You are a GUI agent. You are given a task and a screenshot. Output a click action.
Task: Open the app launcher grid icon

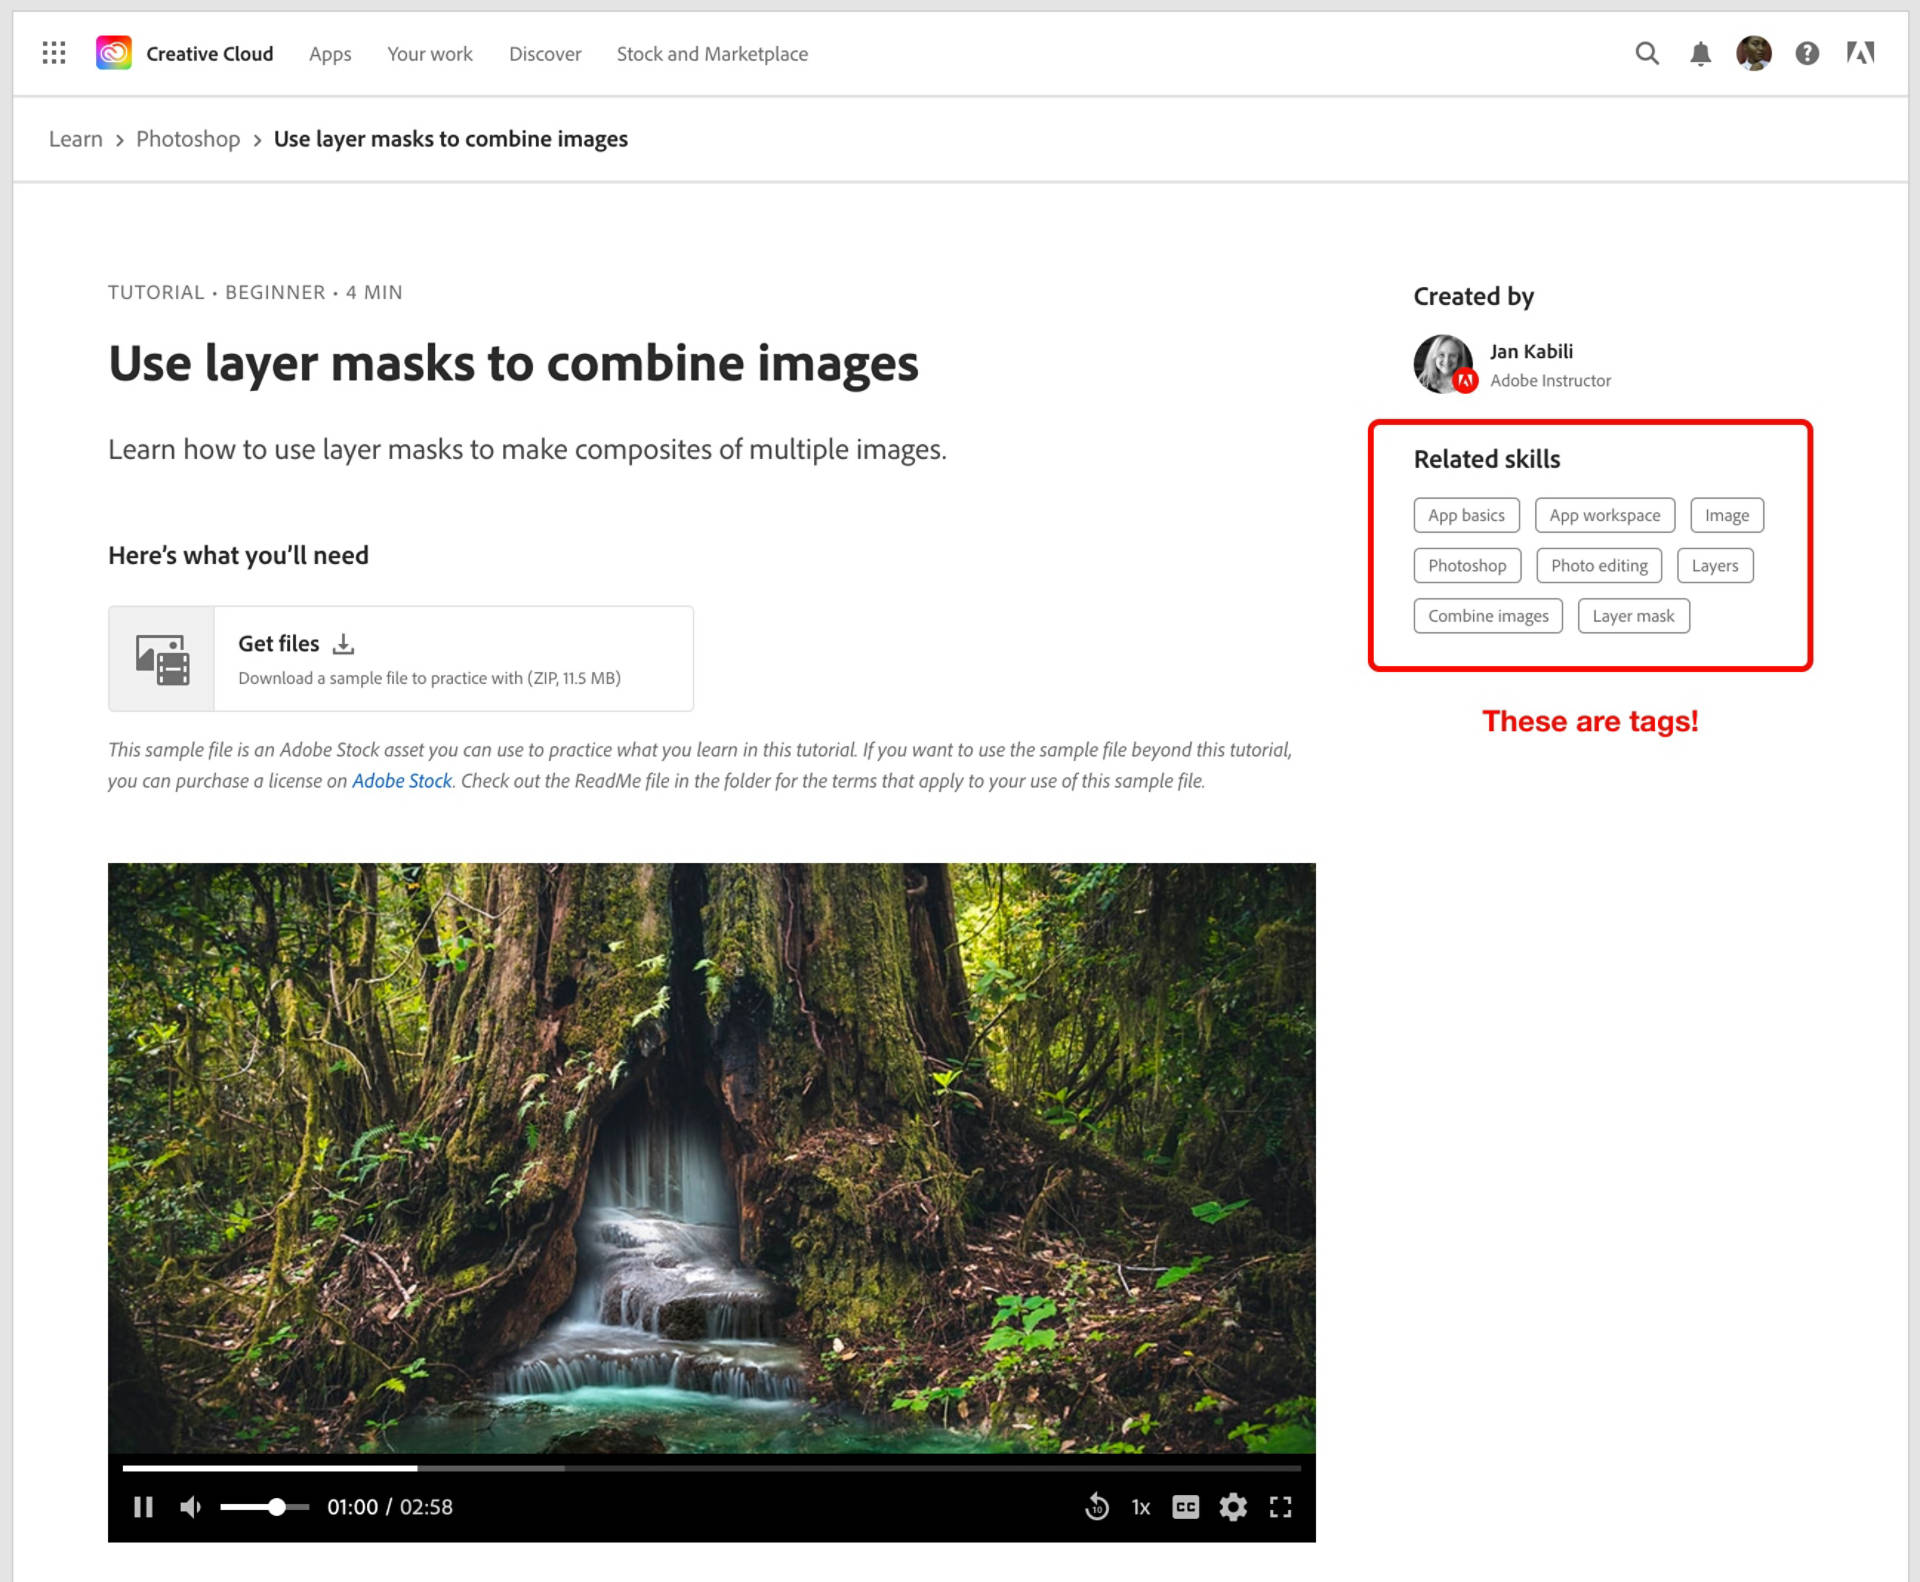coord(53,53)
